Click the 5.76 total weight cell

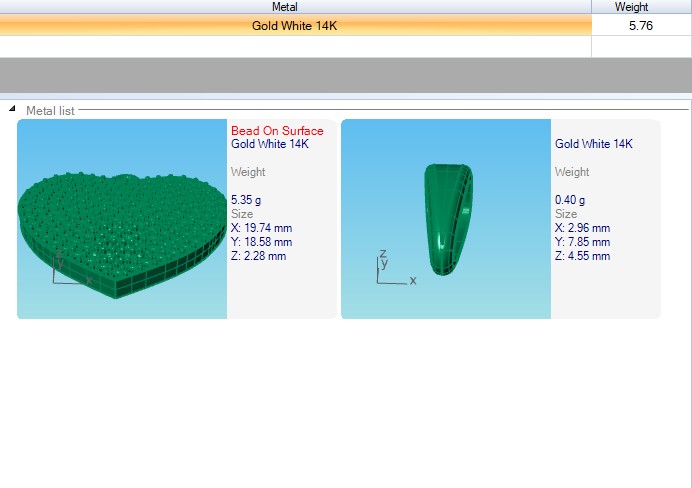tap(641, 25)
